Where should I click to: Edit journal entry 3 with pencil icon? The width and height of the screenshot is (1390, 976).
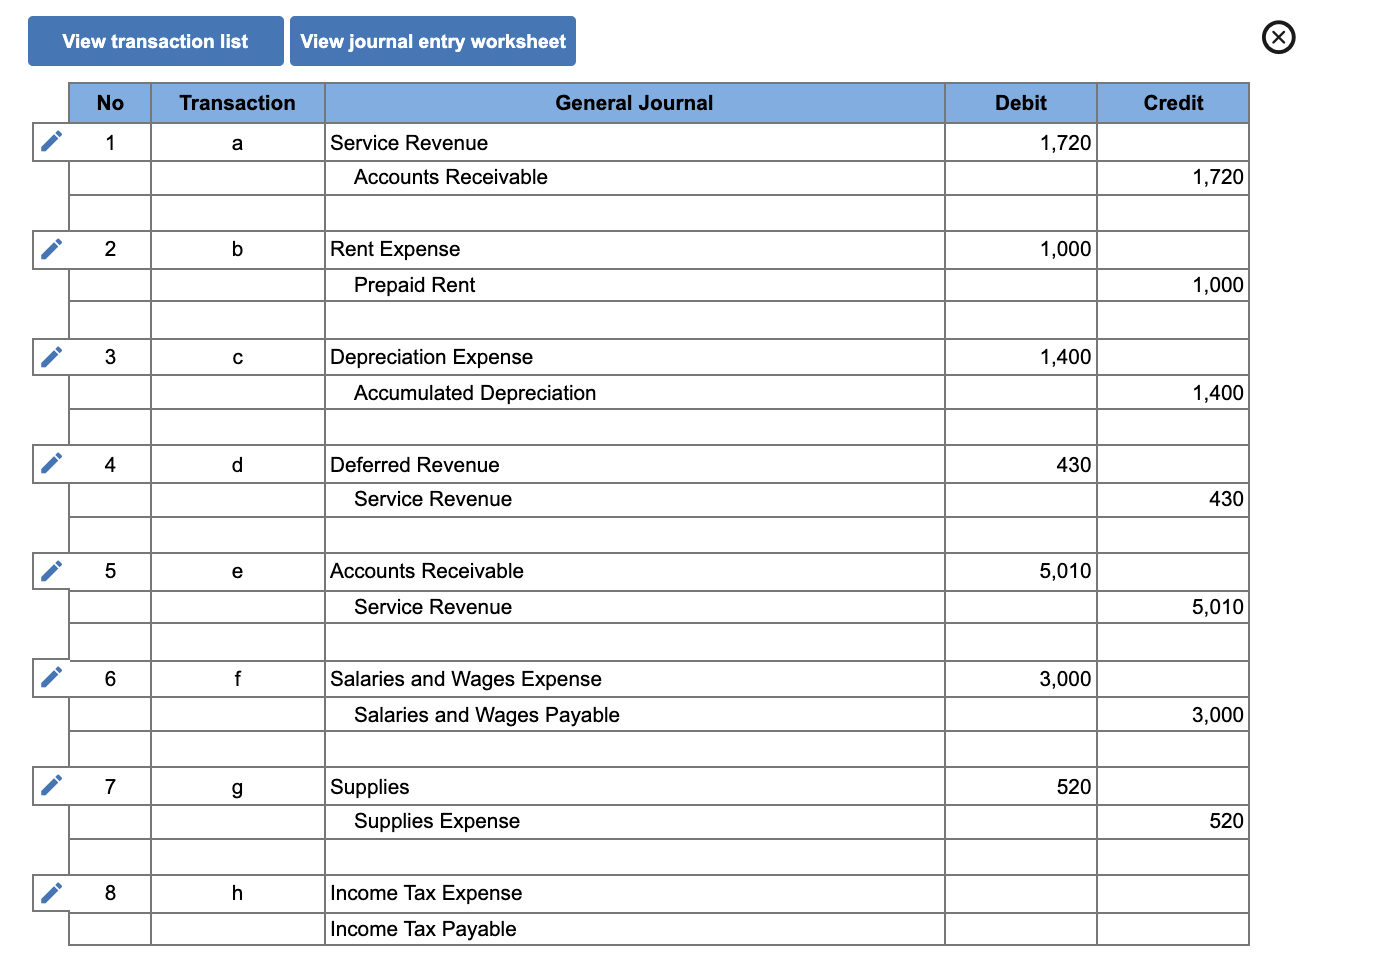pyautogui.click(x=52, y=357)
